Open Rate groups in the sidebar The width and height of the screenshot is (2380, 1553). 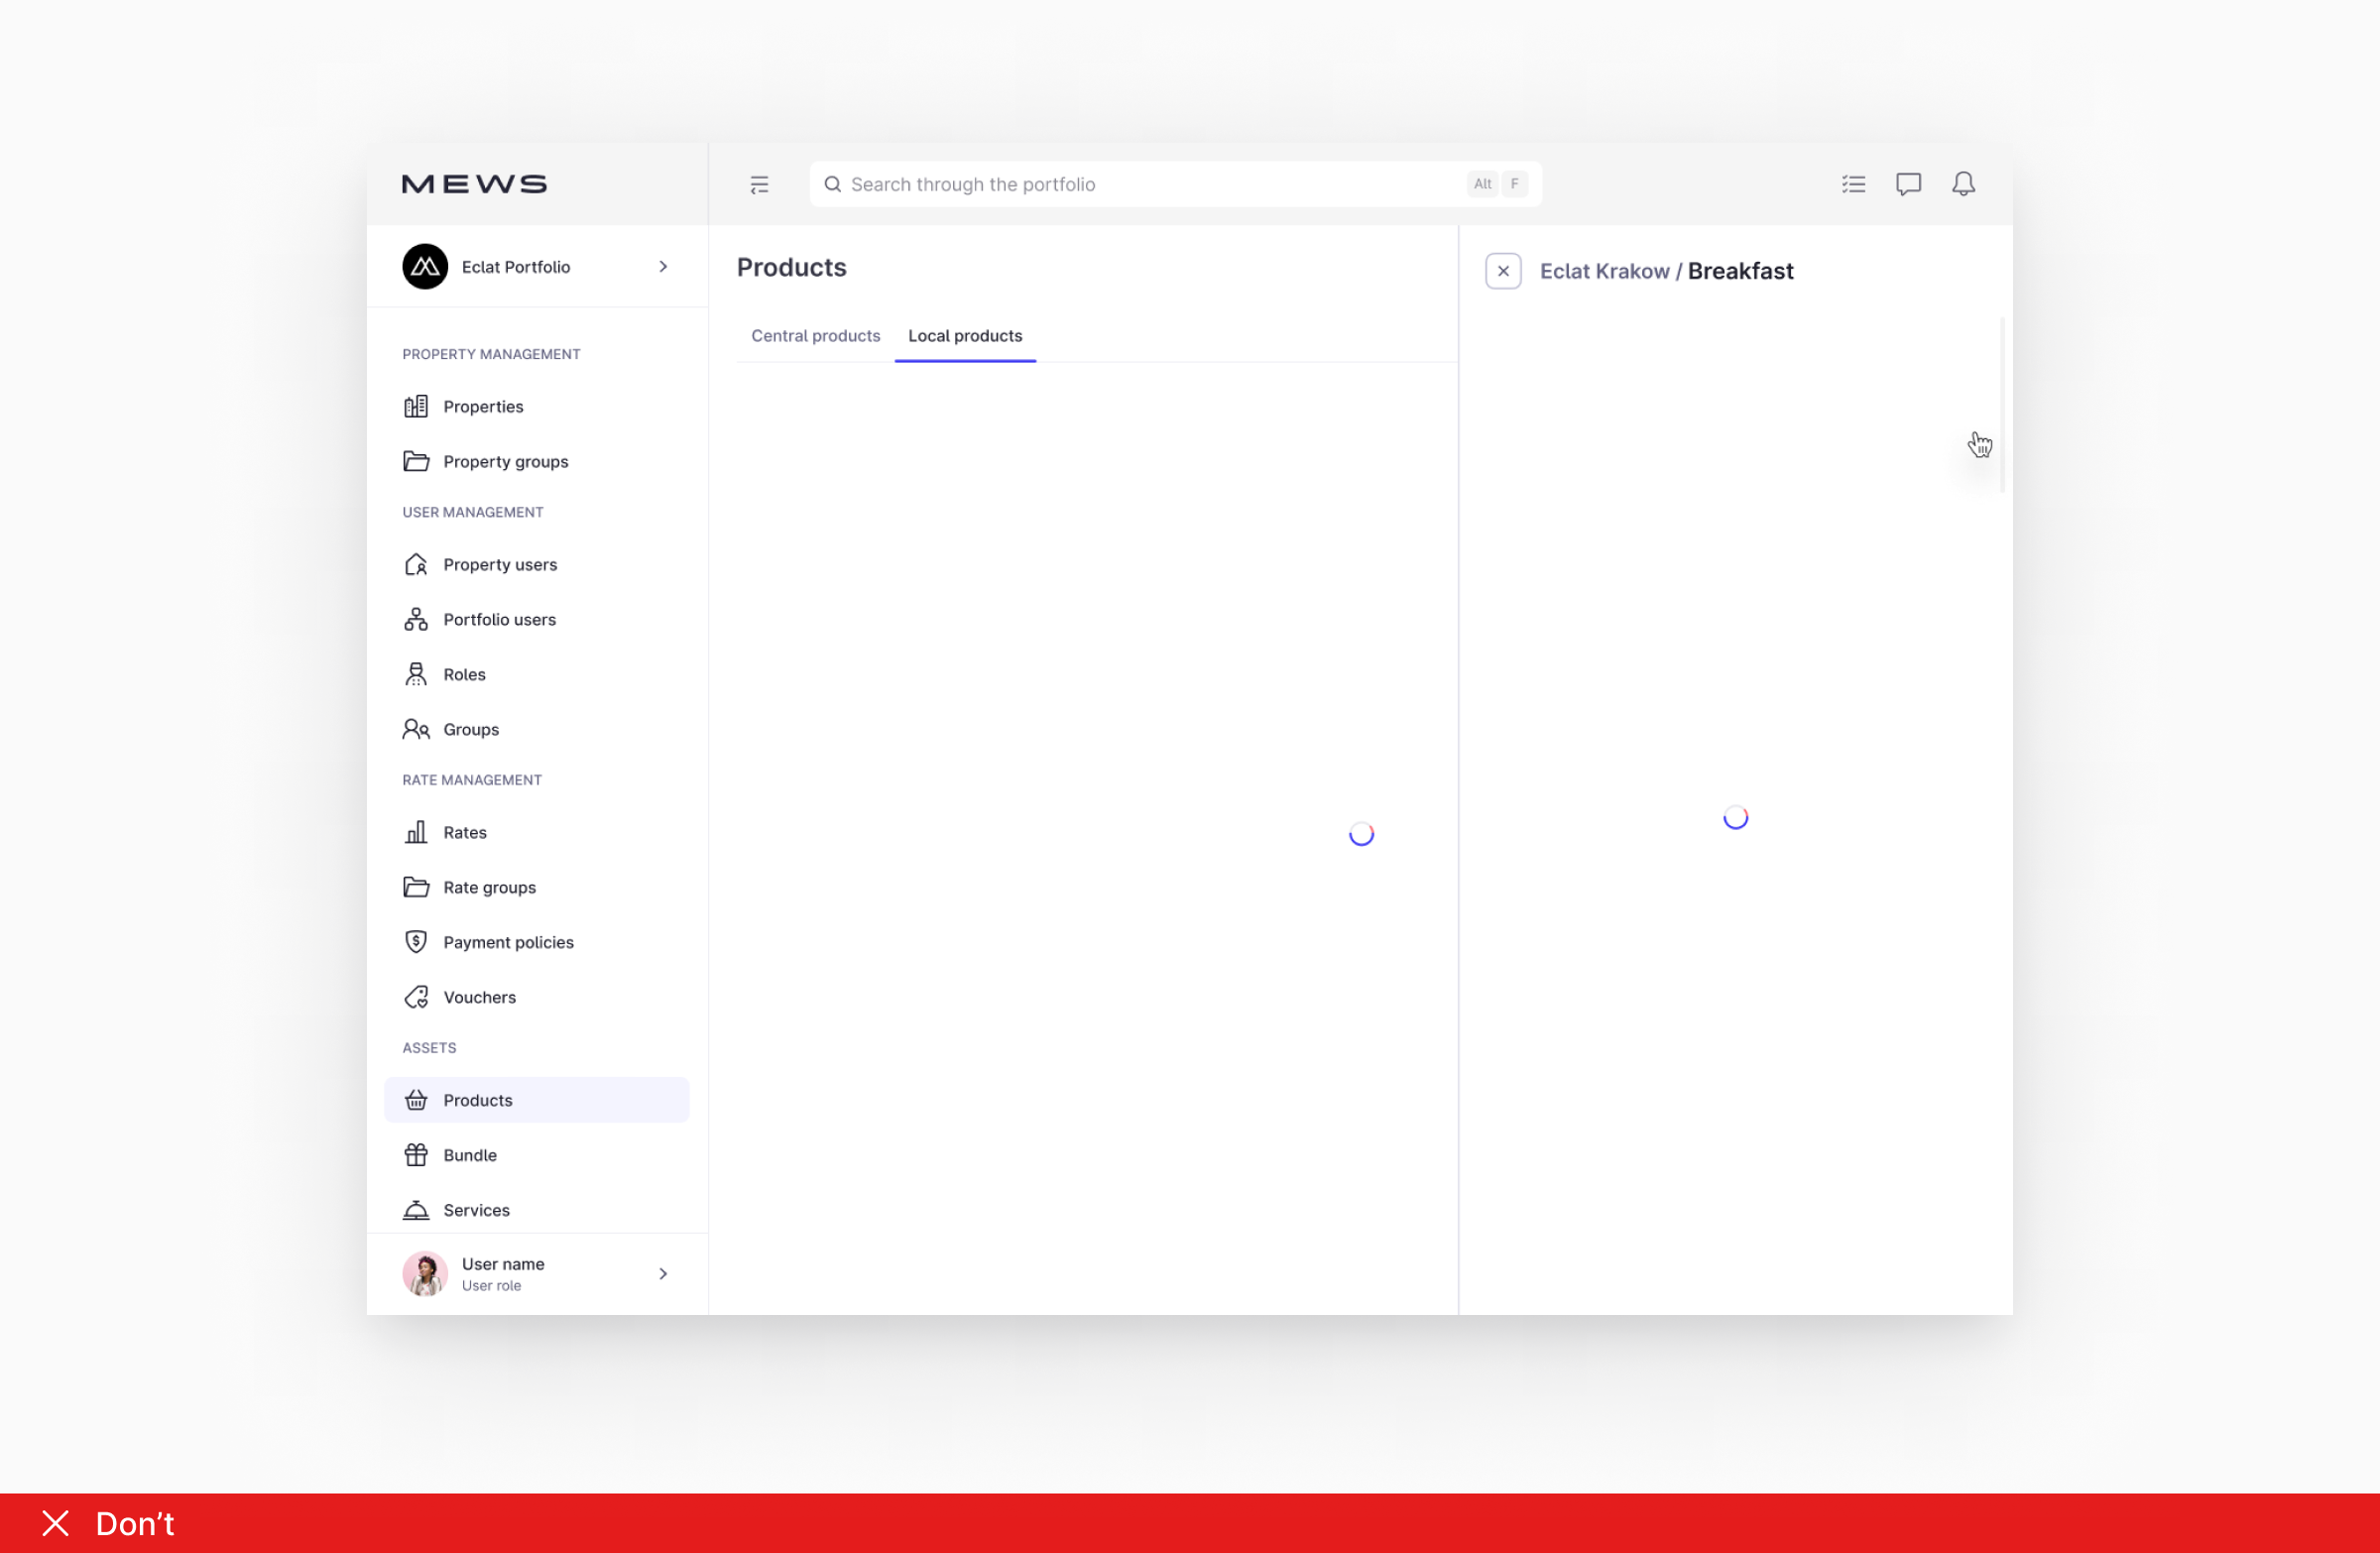click(489, 887)
